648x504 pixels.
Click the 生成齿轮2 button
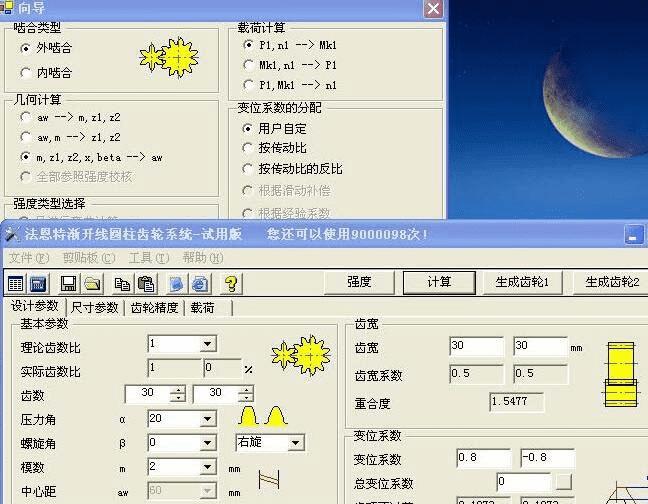[x=612, y=283]
